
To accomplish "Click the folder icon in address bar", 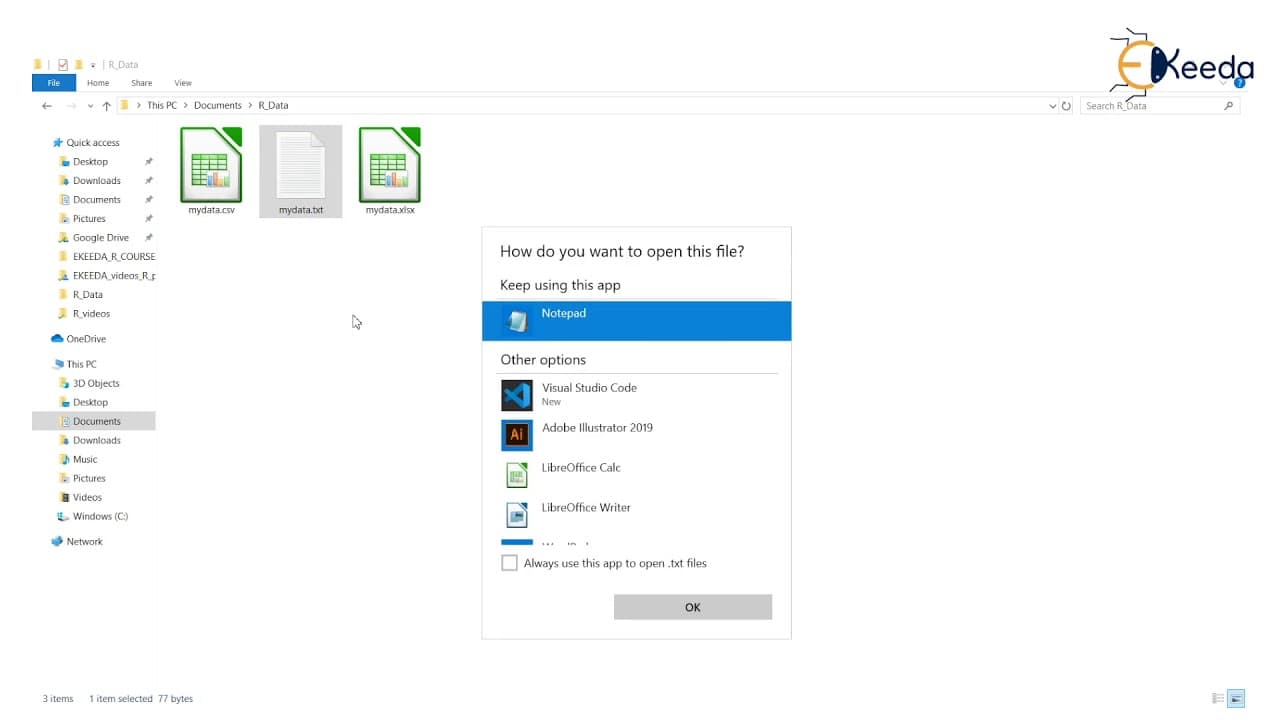I will (125, 105).
